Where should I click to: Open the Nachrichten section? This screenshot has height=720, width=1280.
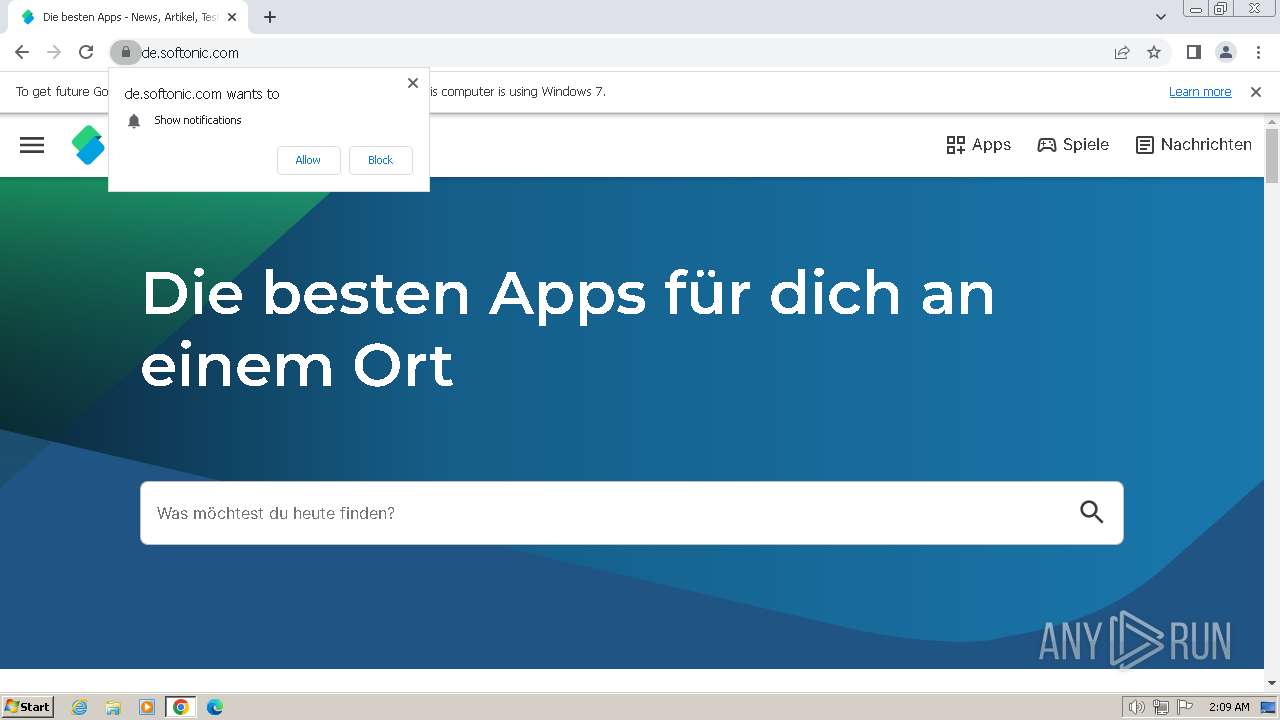click(1194, 145)
